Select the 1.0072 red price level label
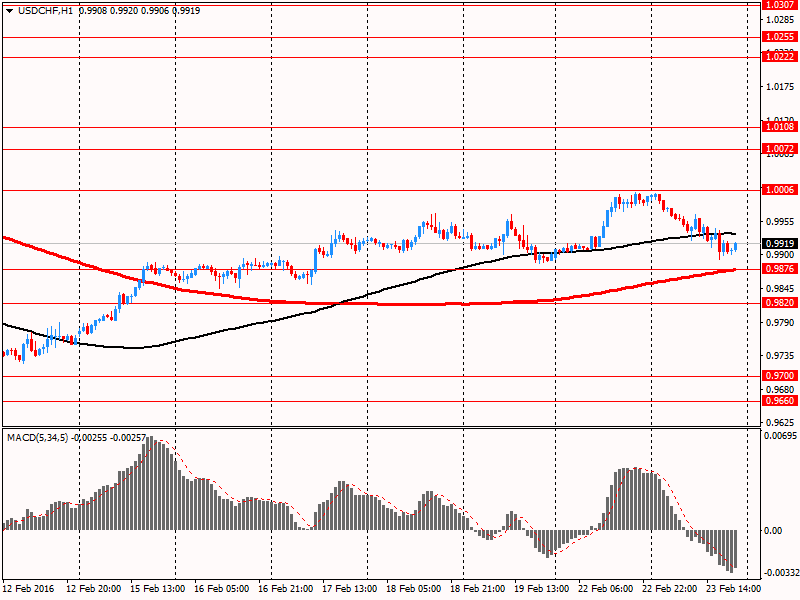 tap(780, 149)
